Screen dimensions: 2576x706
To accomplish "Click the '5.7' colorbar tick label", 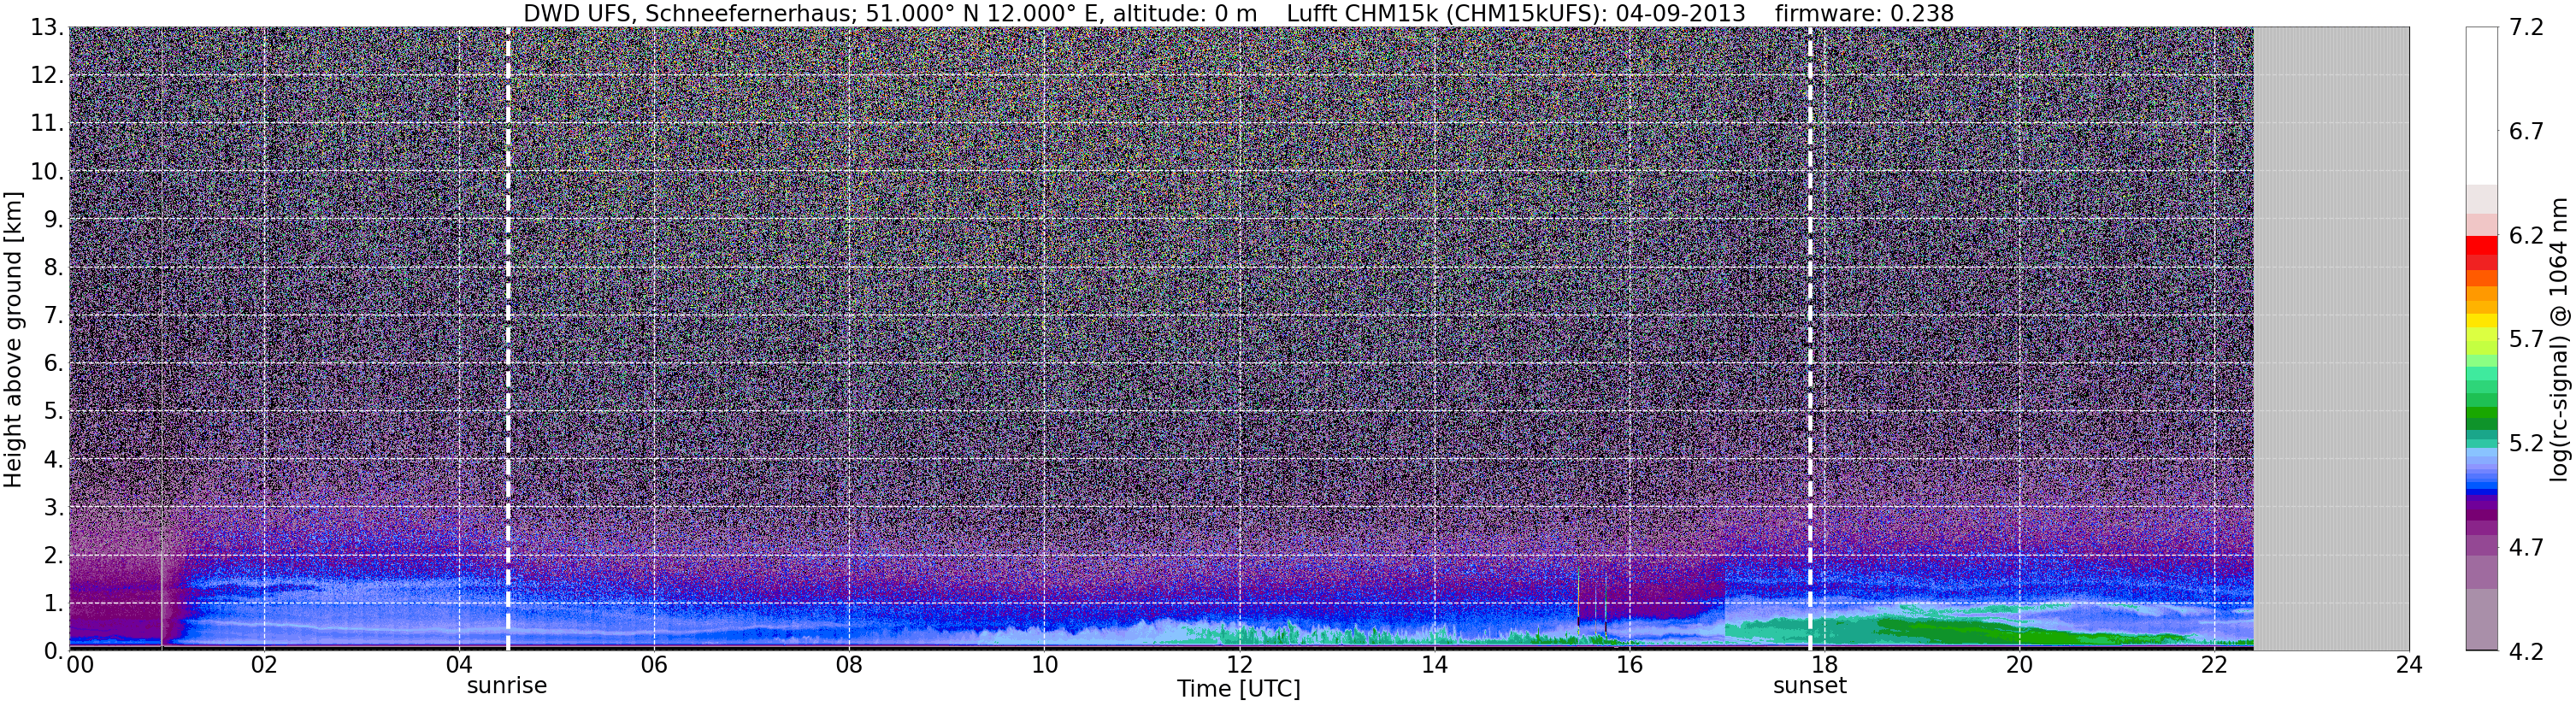I will (x=2526, y=339).
